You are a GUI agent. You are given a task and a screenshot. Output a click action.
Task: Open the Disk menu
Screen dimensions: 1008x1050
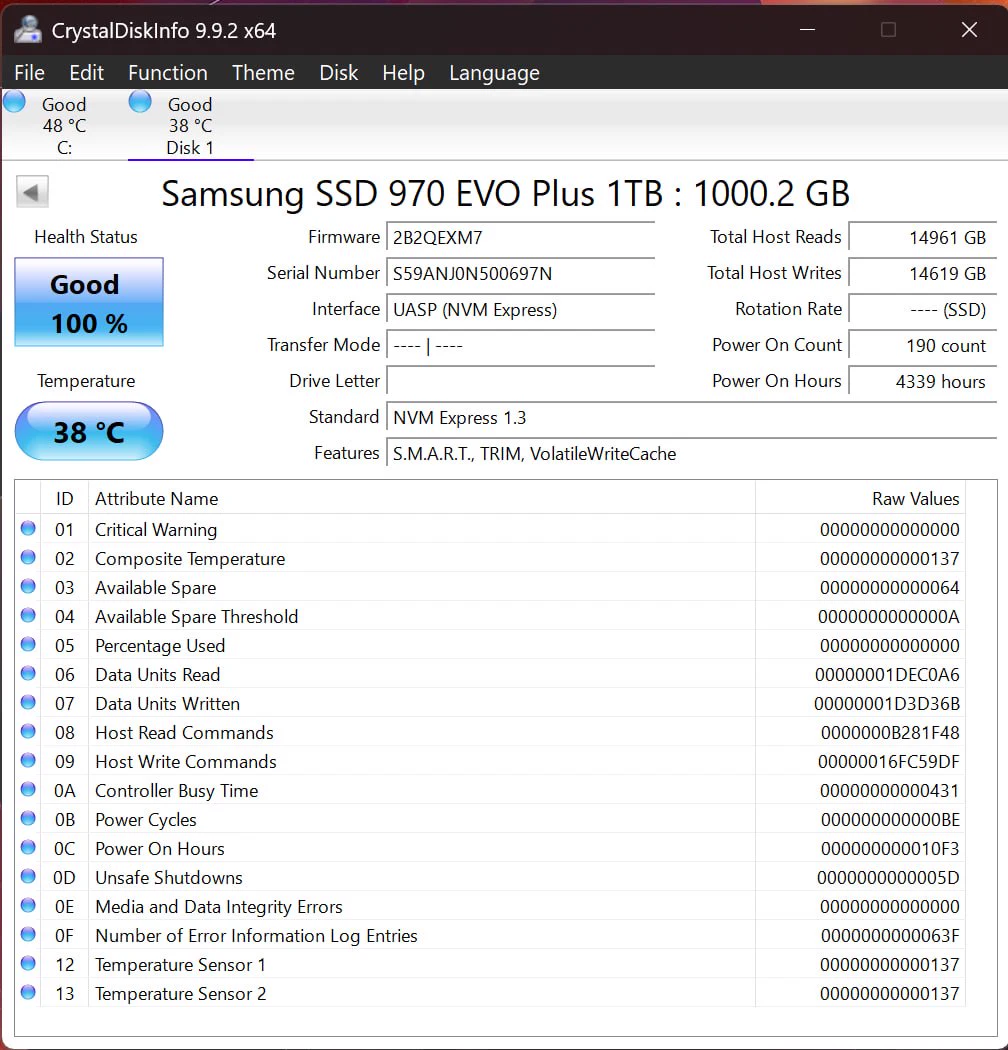(x=338, y=72)
